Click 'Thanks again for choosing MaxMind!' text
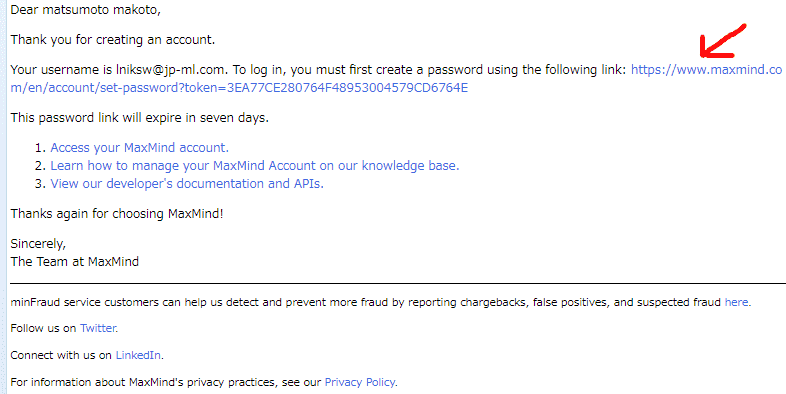 (x=117, y=214)
